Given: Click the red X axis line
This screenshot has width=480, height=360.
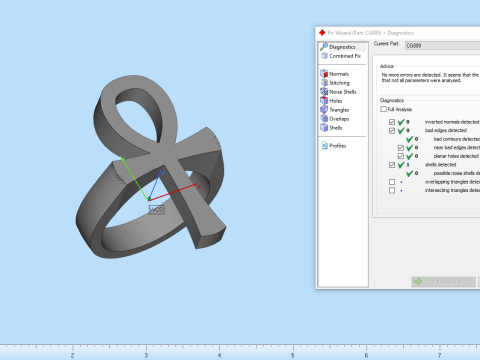Looking at the screenshot, I should click(x=173, y=192).
